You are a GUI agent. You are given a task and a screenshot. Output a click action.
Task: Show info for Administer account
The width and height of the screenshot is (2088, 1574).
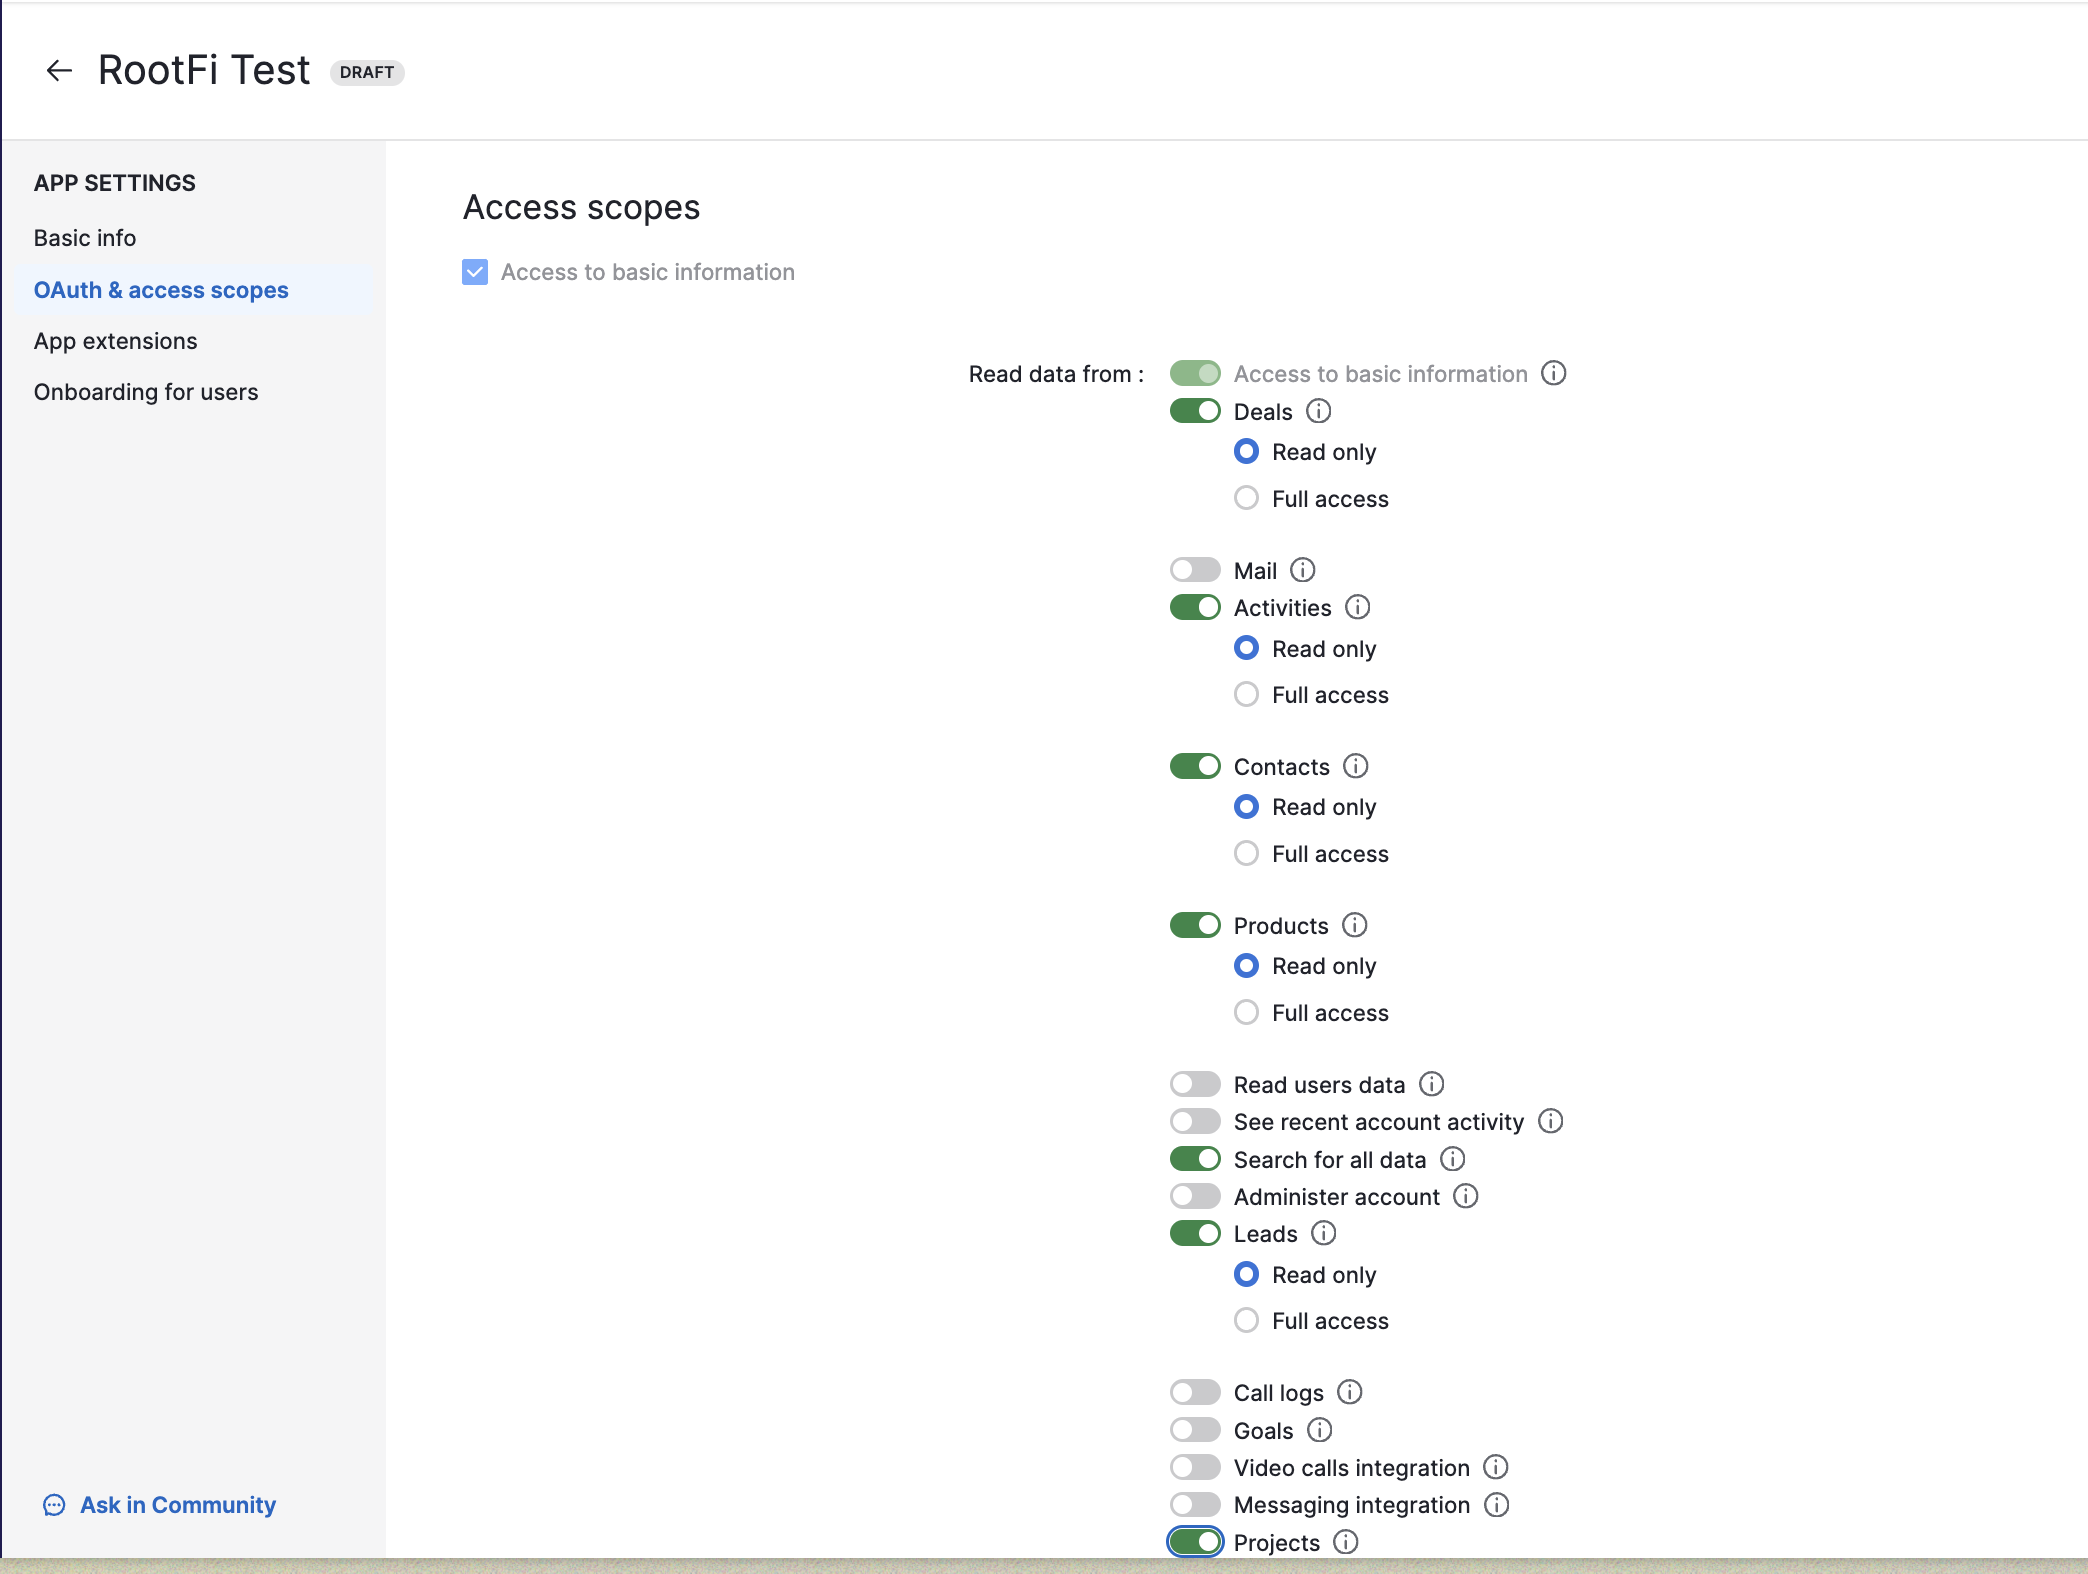(x=1465, y=1196)
